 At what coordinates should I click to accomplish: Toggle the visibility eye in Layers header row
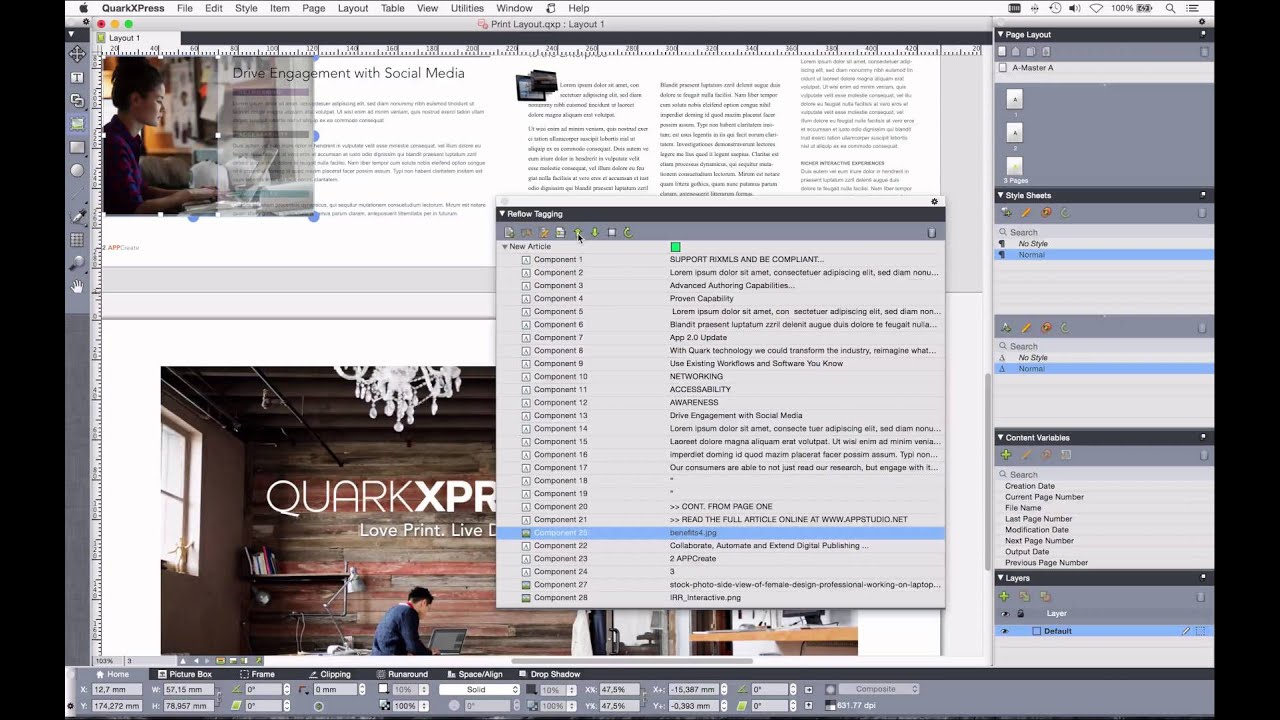tap(1004, 614)
